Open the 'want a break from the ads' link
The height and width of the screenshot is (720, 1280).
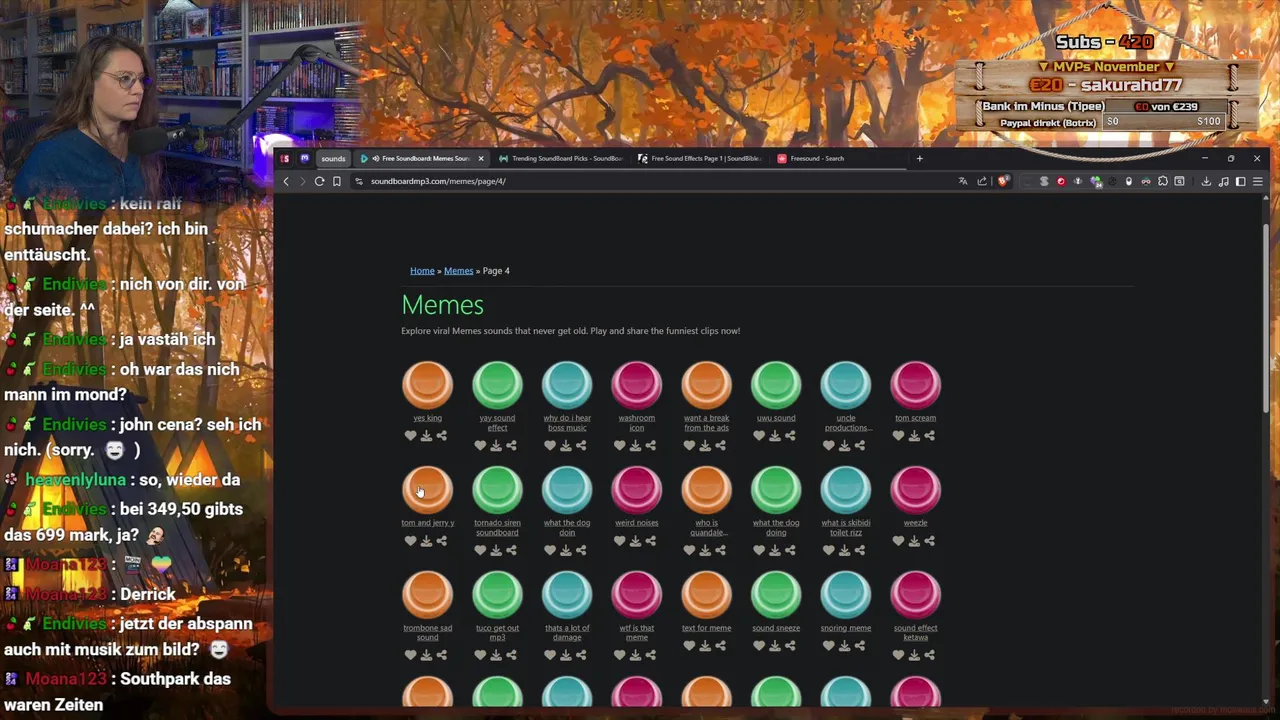tap(706, 423)
